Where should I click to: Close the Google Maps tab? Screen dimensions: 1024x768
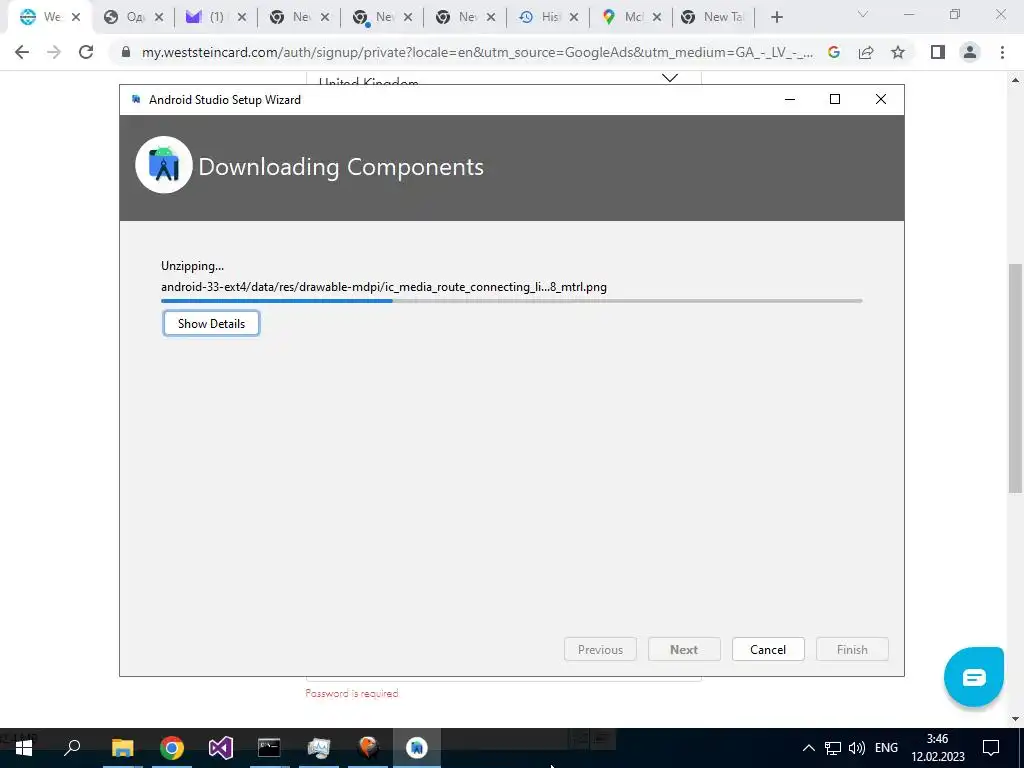pyautogui.click(x=656, y=18)
